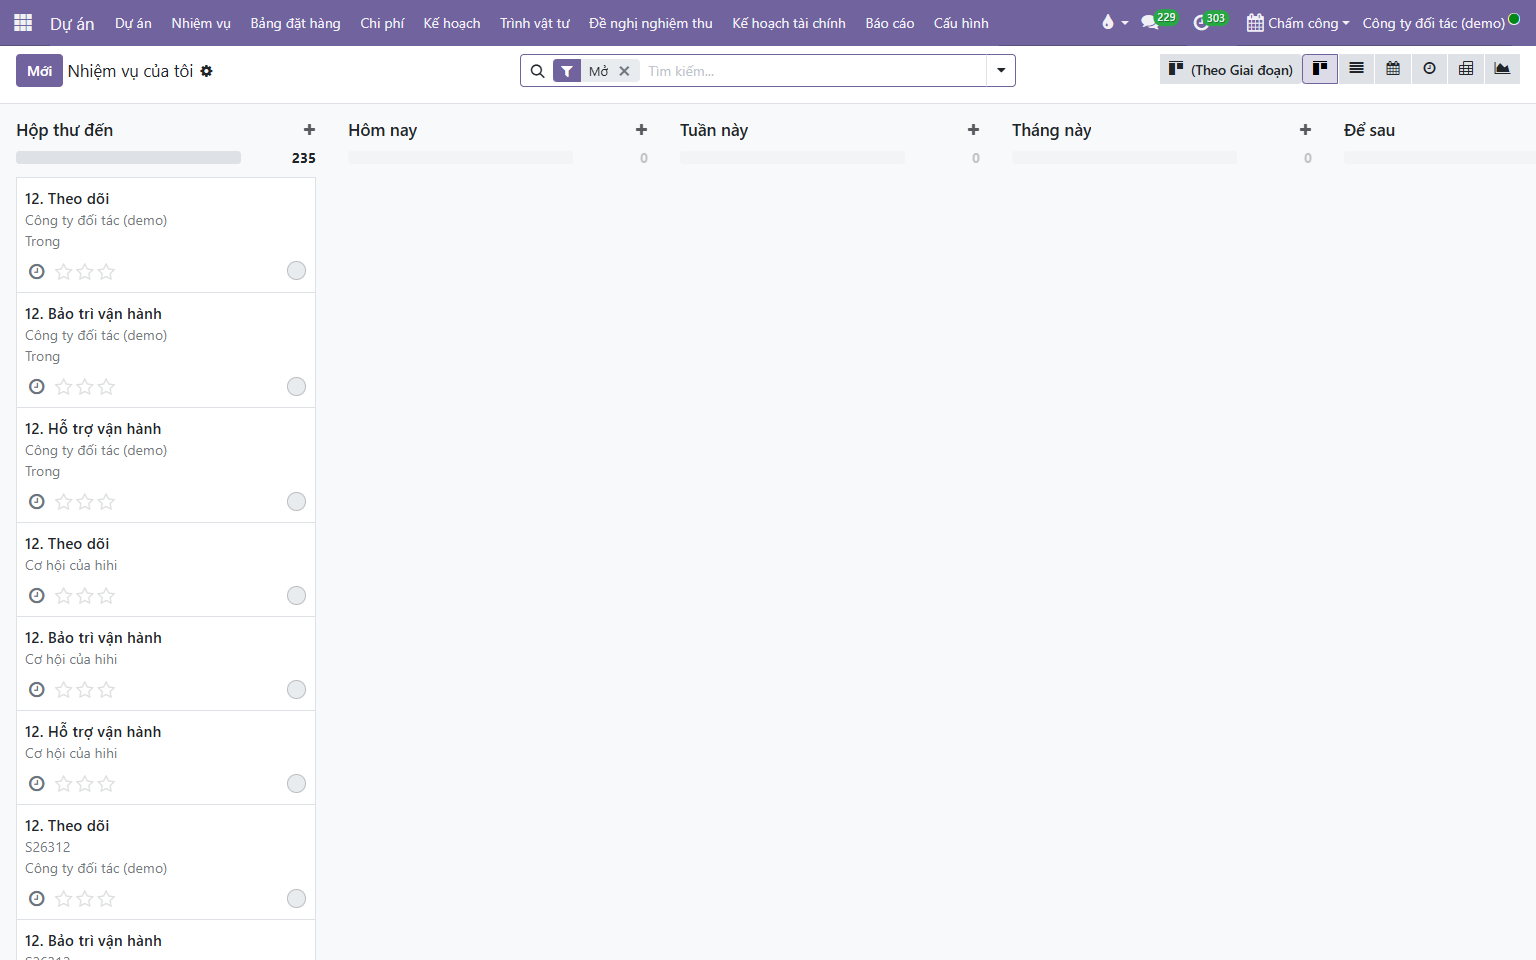Open the Kế hoạch tài chính menu
Viewport: 1536px width, 960px height.
point(789,23)
